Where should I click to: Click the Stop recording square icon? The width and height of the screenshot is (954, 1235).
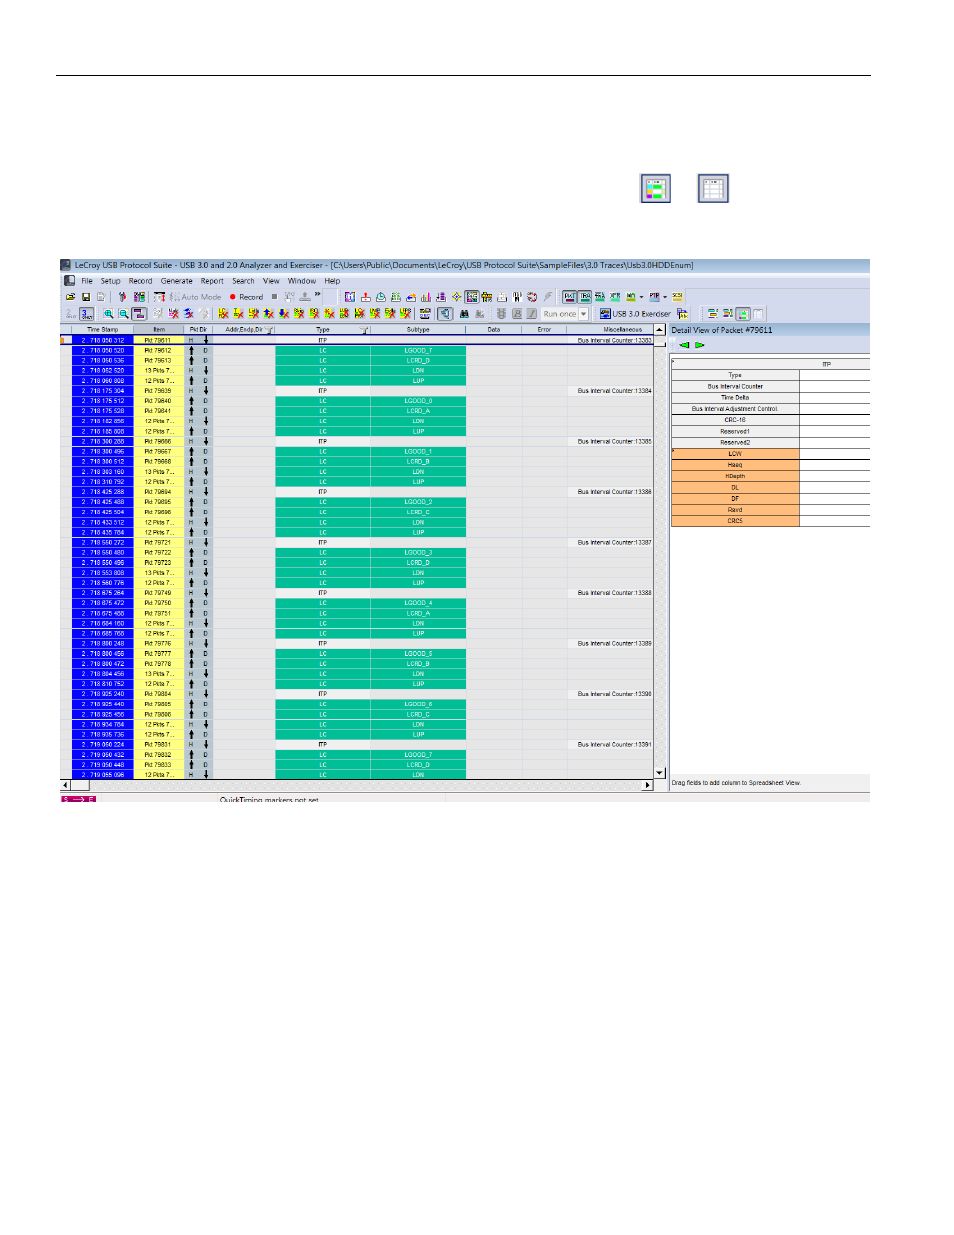coord(274,297)
